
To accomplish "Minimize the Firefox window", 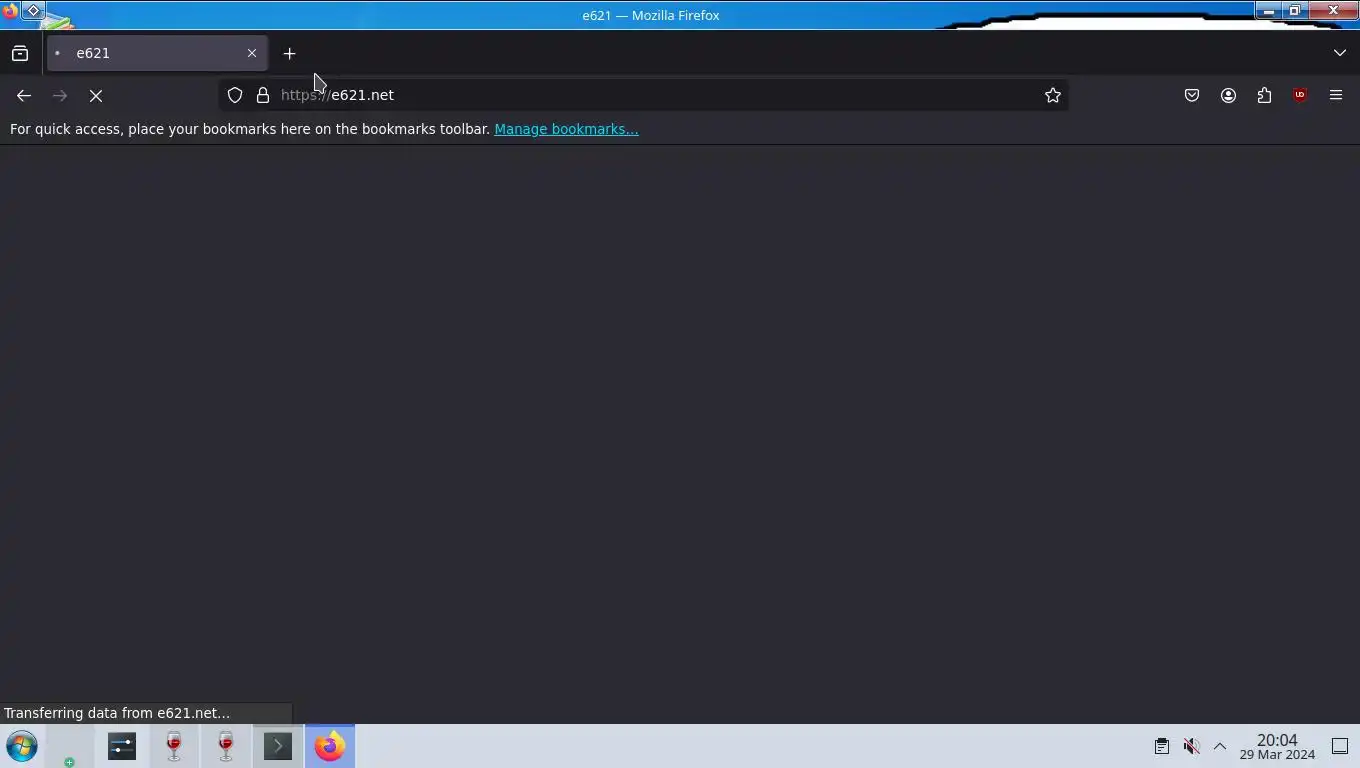I will [1268, 11].
